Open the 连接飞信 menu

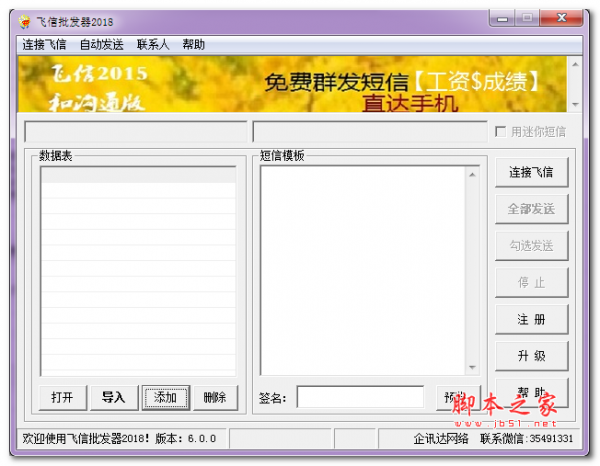click(x=44, y=45)
